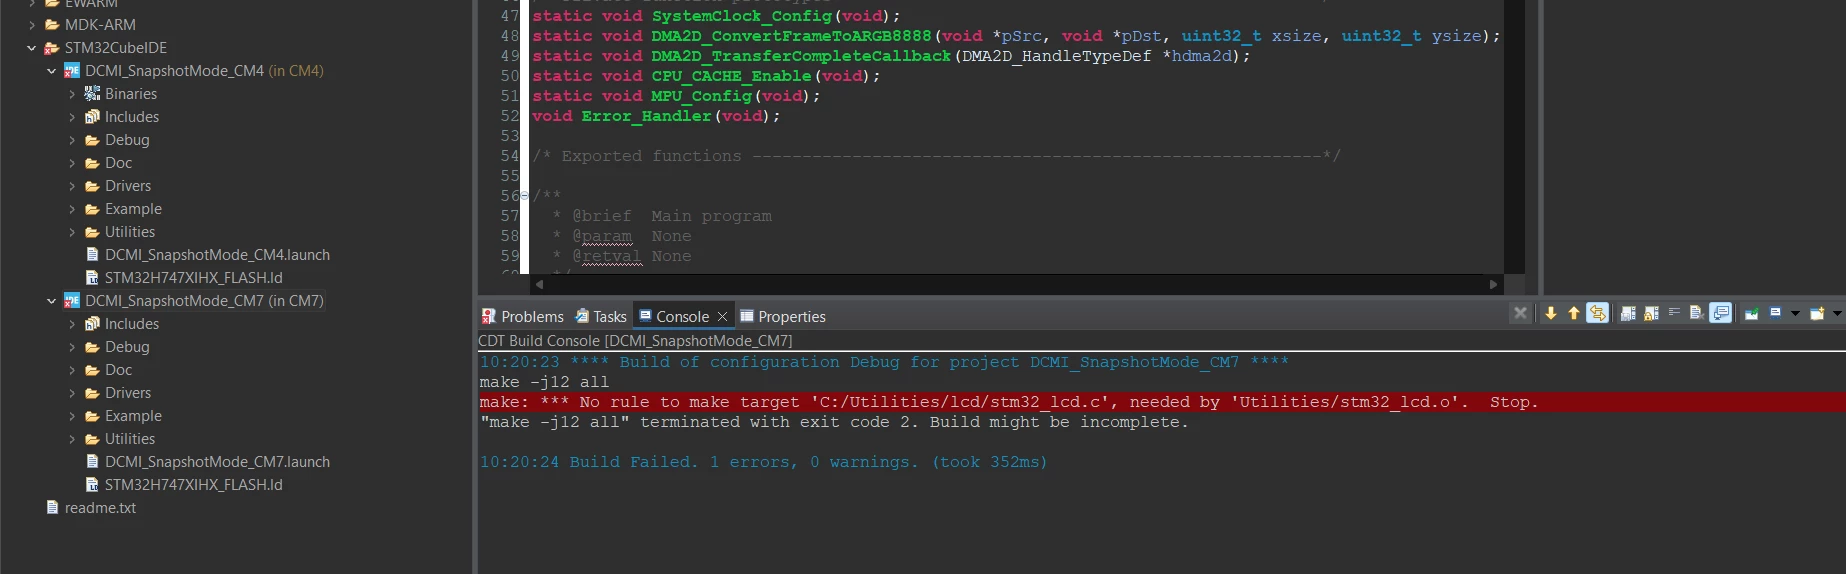
Task: Go to previous error with up arrow
Action: [1574, 313]
